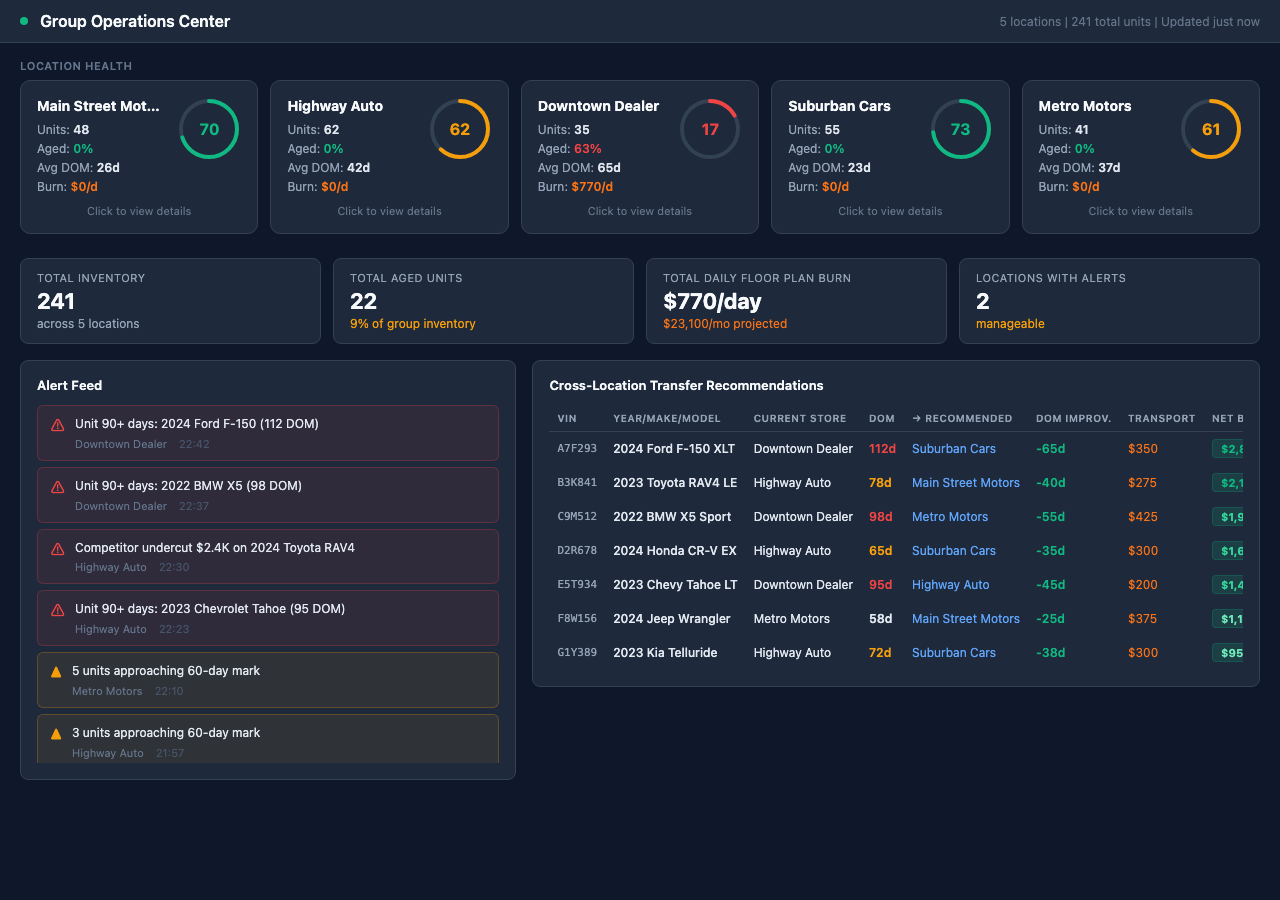Click the 'Locations with Alerts' card
The height and width of the screenshot is (900, 1280).
[x=1109, y=301]
